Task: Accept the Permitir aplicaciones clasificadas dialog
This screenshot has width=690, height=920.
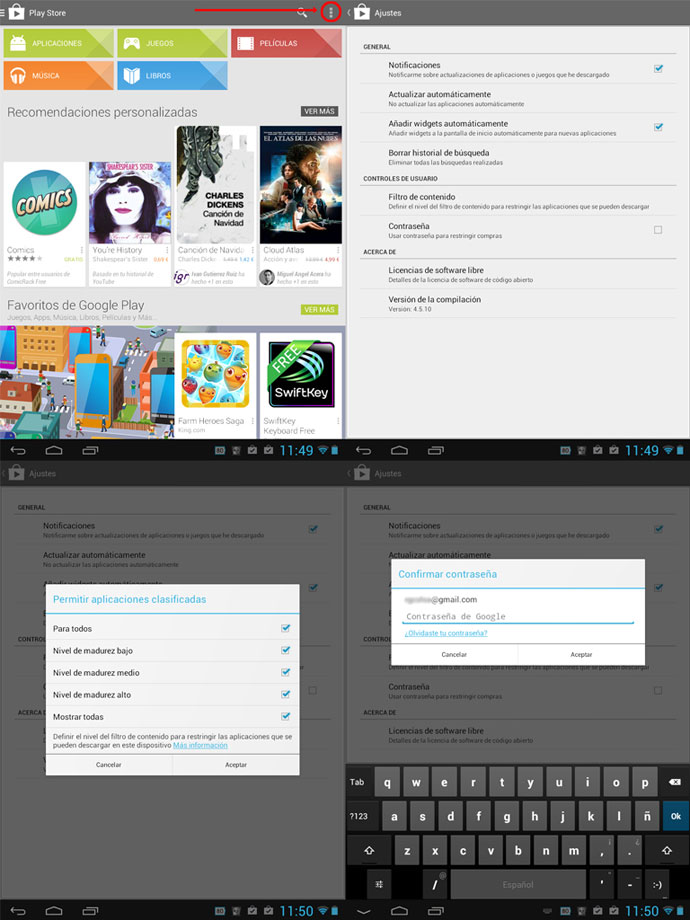Action: coord(236,765)
